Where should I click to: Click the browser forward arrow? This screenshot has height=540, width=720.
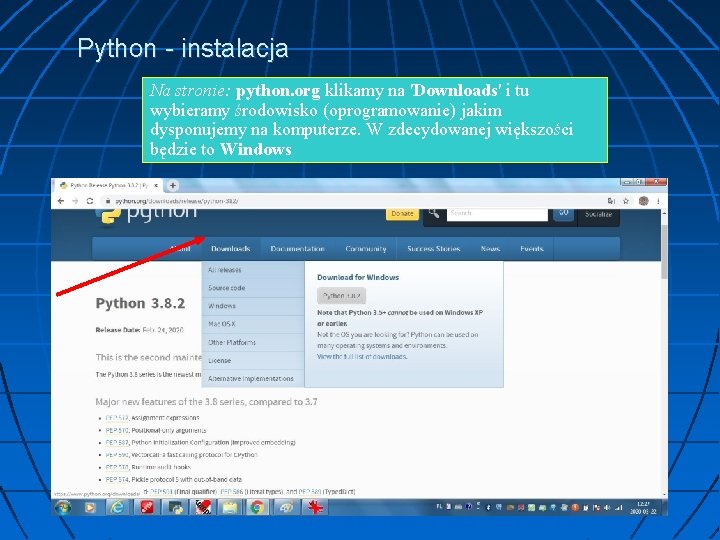point(75,201)
